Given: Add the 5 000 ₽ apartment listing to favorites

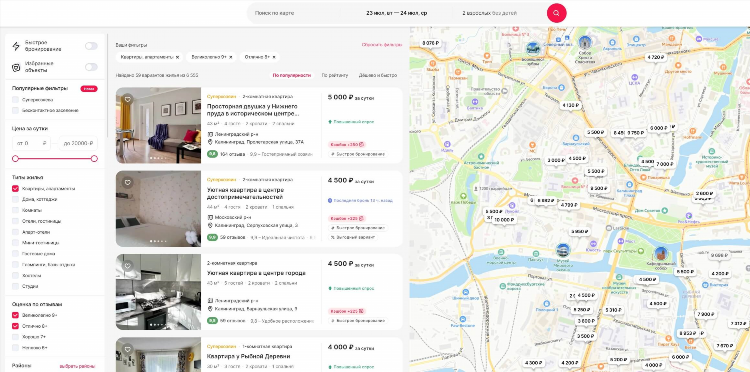Looking at the screenshot, I should pos(127,99).
